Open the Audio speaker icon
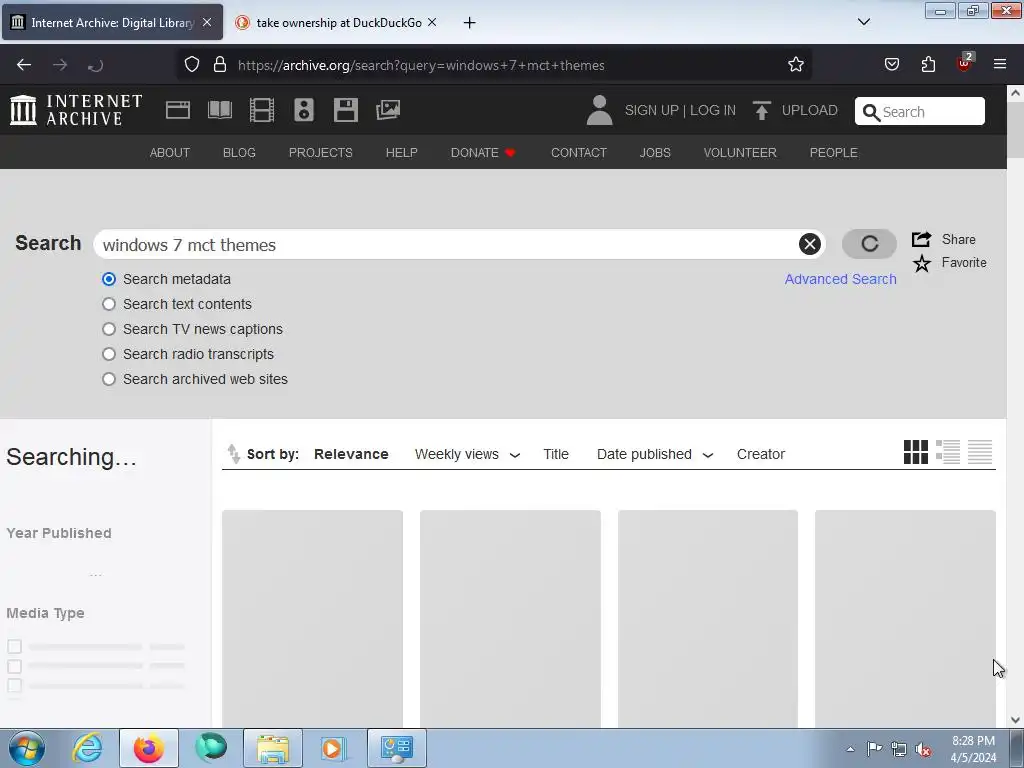This screenshot has height=768, width=1024. point(304,110)
